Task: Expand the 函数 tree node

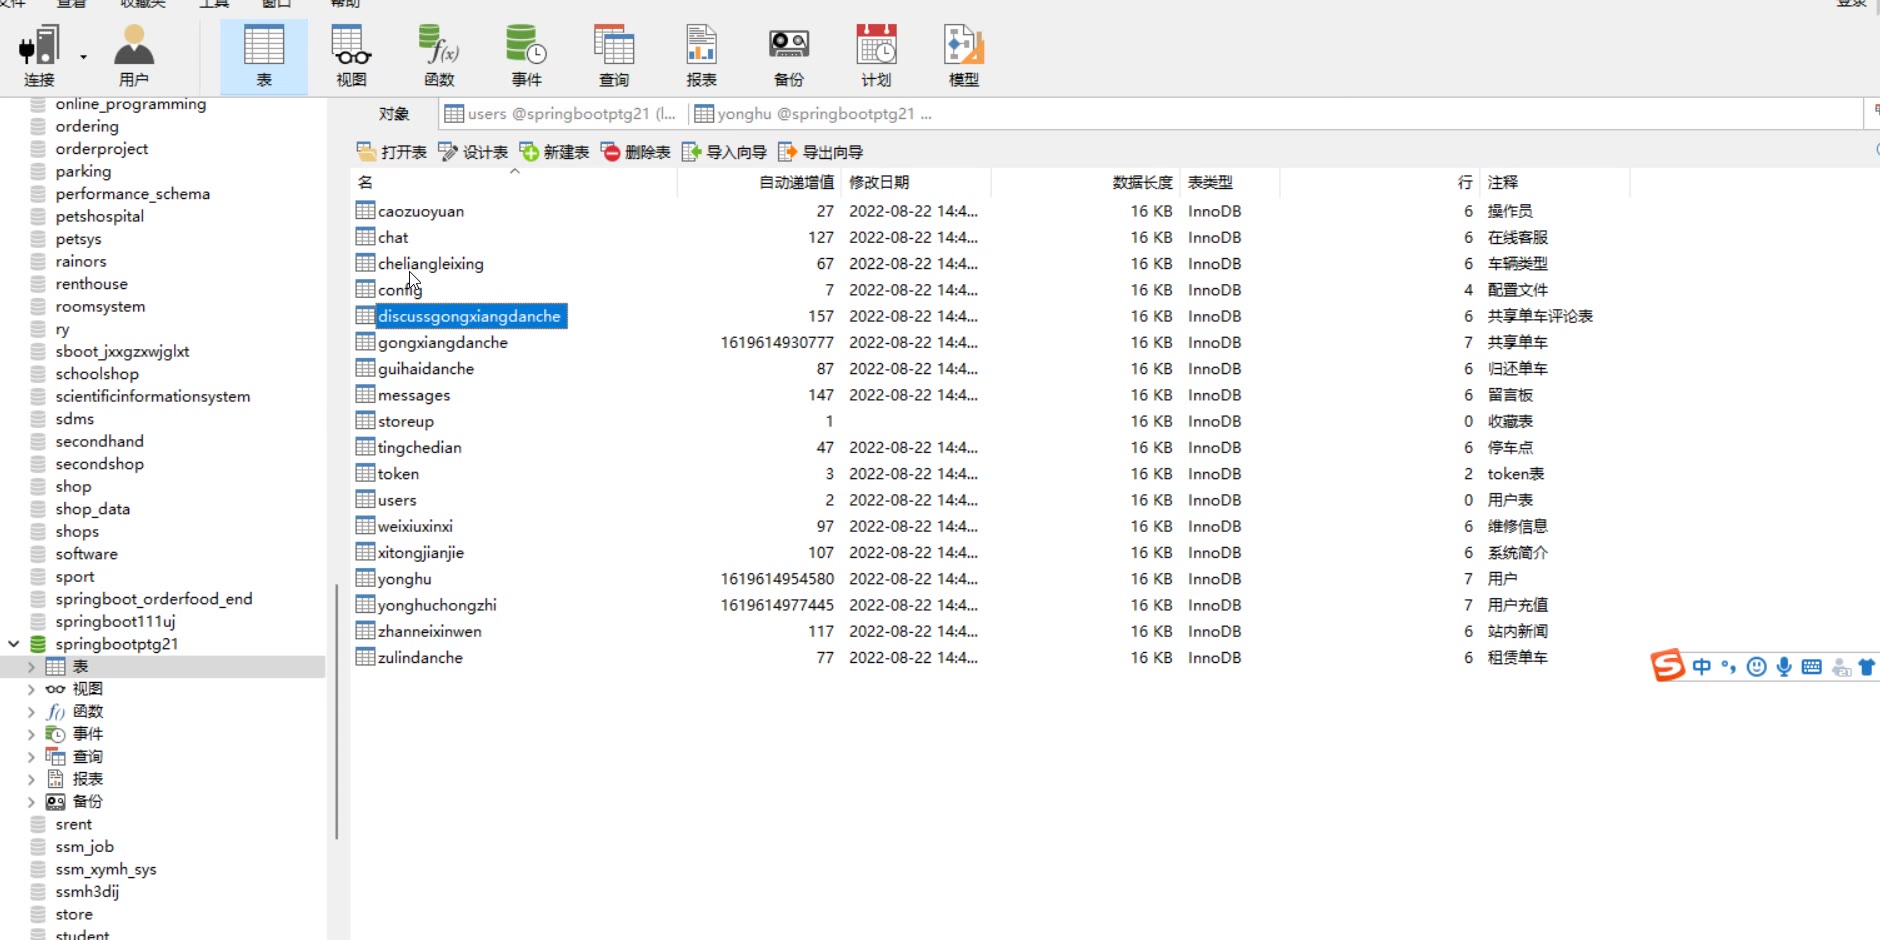Action: tap(31, 712)
